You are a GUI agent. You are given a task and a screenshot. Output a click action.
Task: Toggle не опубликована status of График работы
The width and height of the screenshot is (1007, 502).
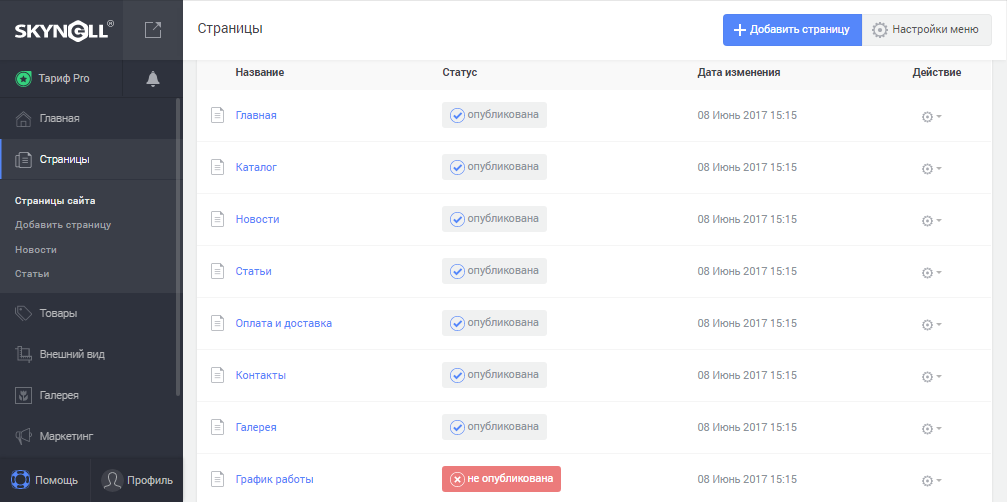click(x=502, y=479)
